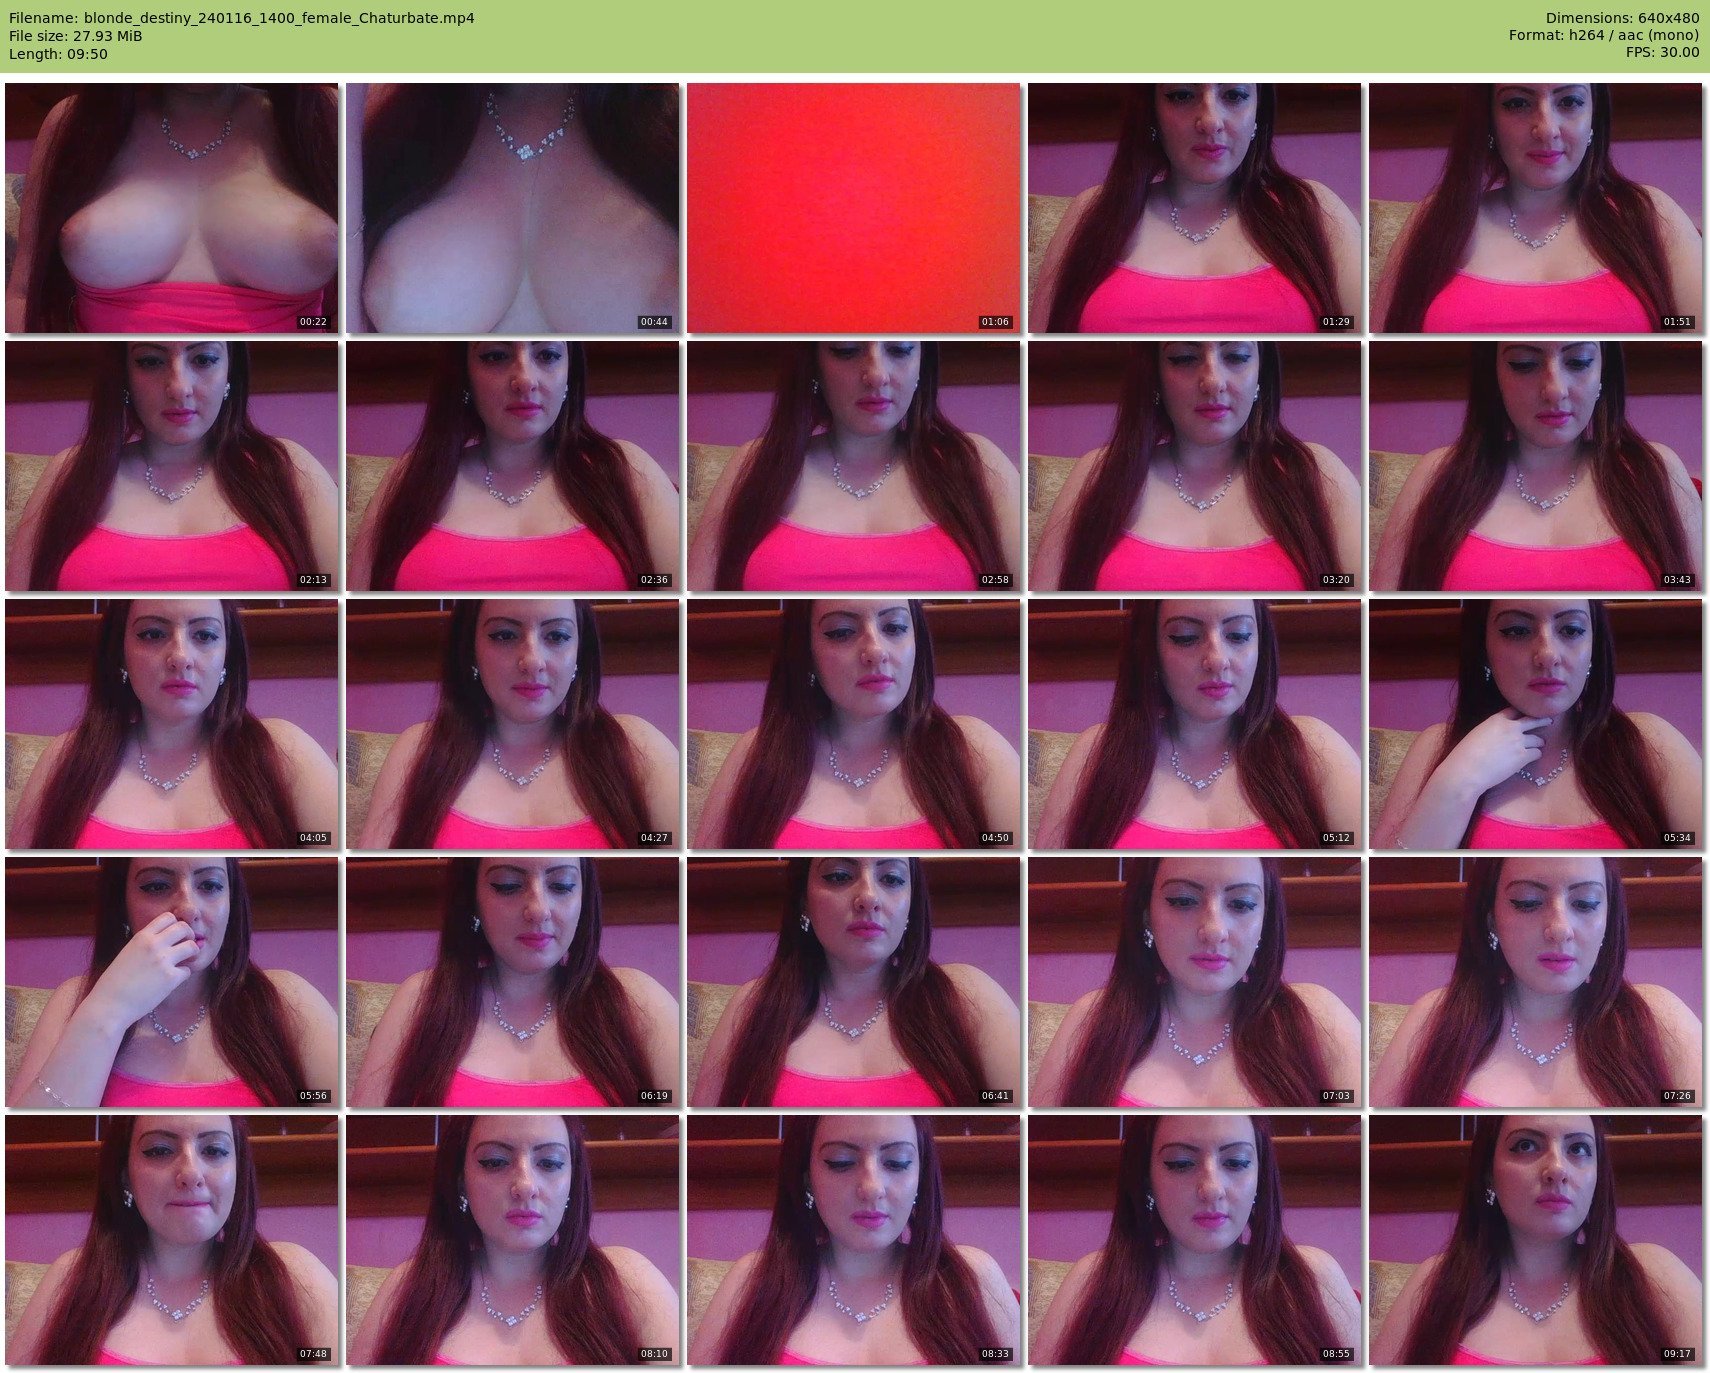Select the last frame stamped 09:17

pyautogui.click(x=1535, y=1240)
